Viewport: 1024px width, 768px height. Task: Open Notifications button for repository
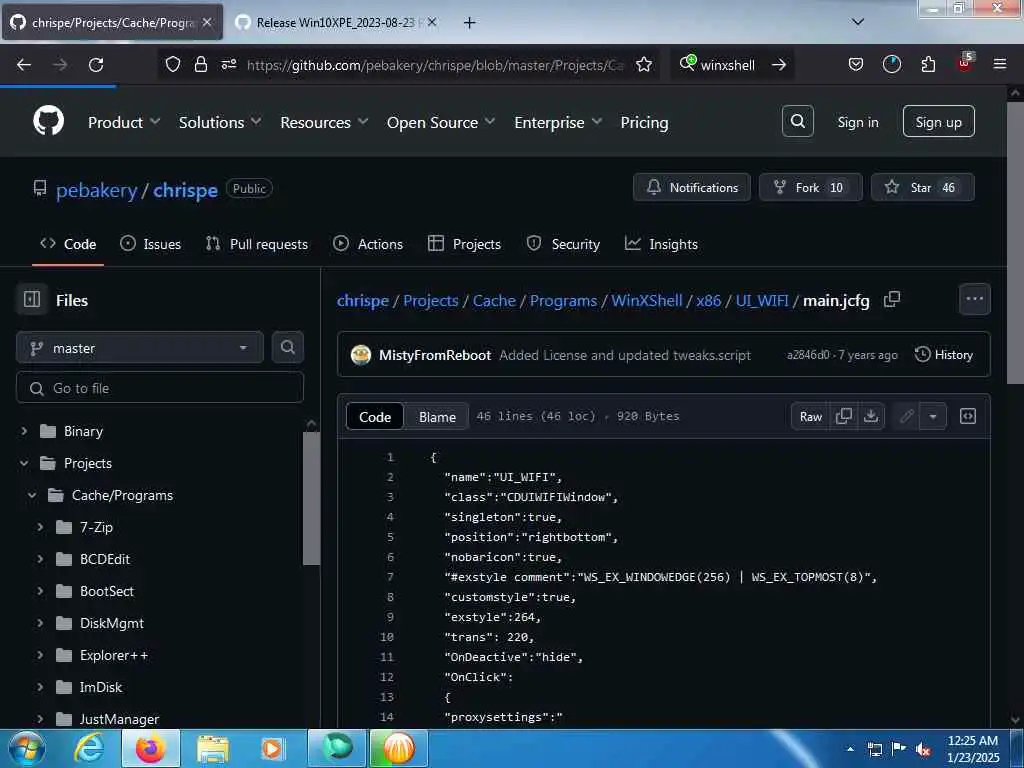692,187
